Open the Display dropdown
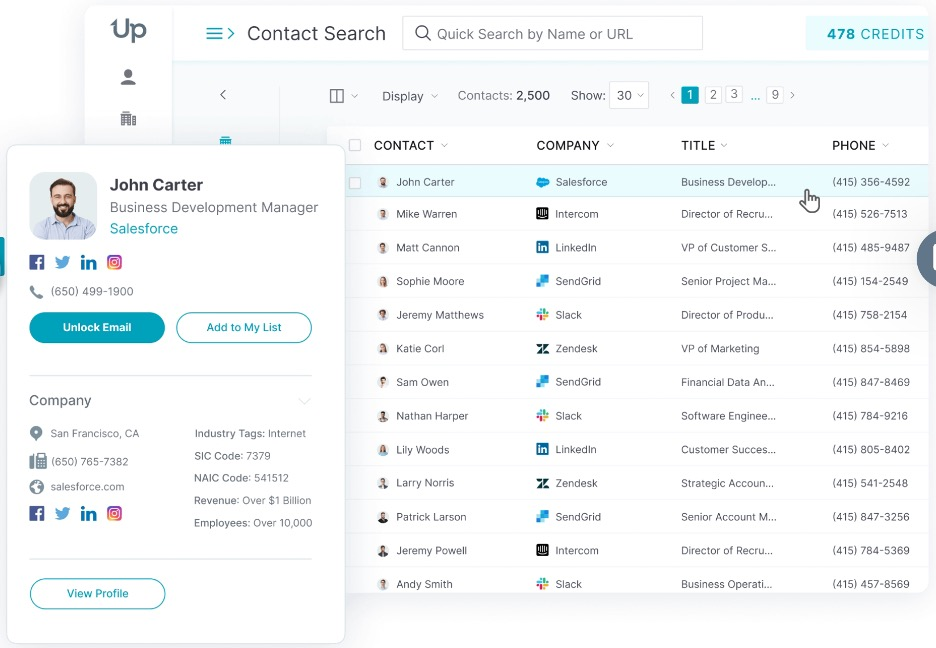This screenshot has width=936, height=648. [410, 96]
